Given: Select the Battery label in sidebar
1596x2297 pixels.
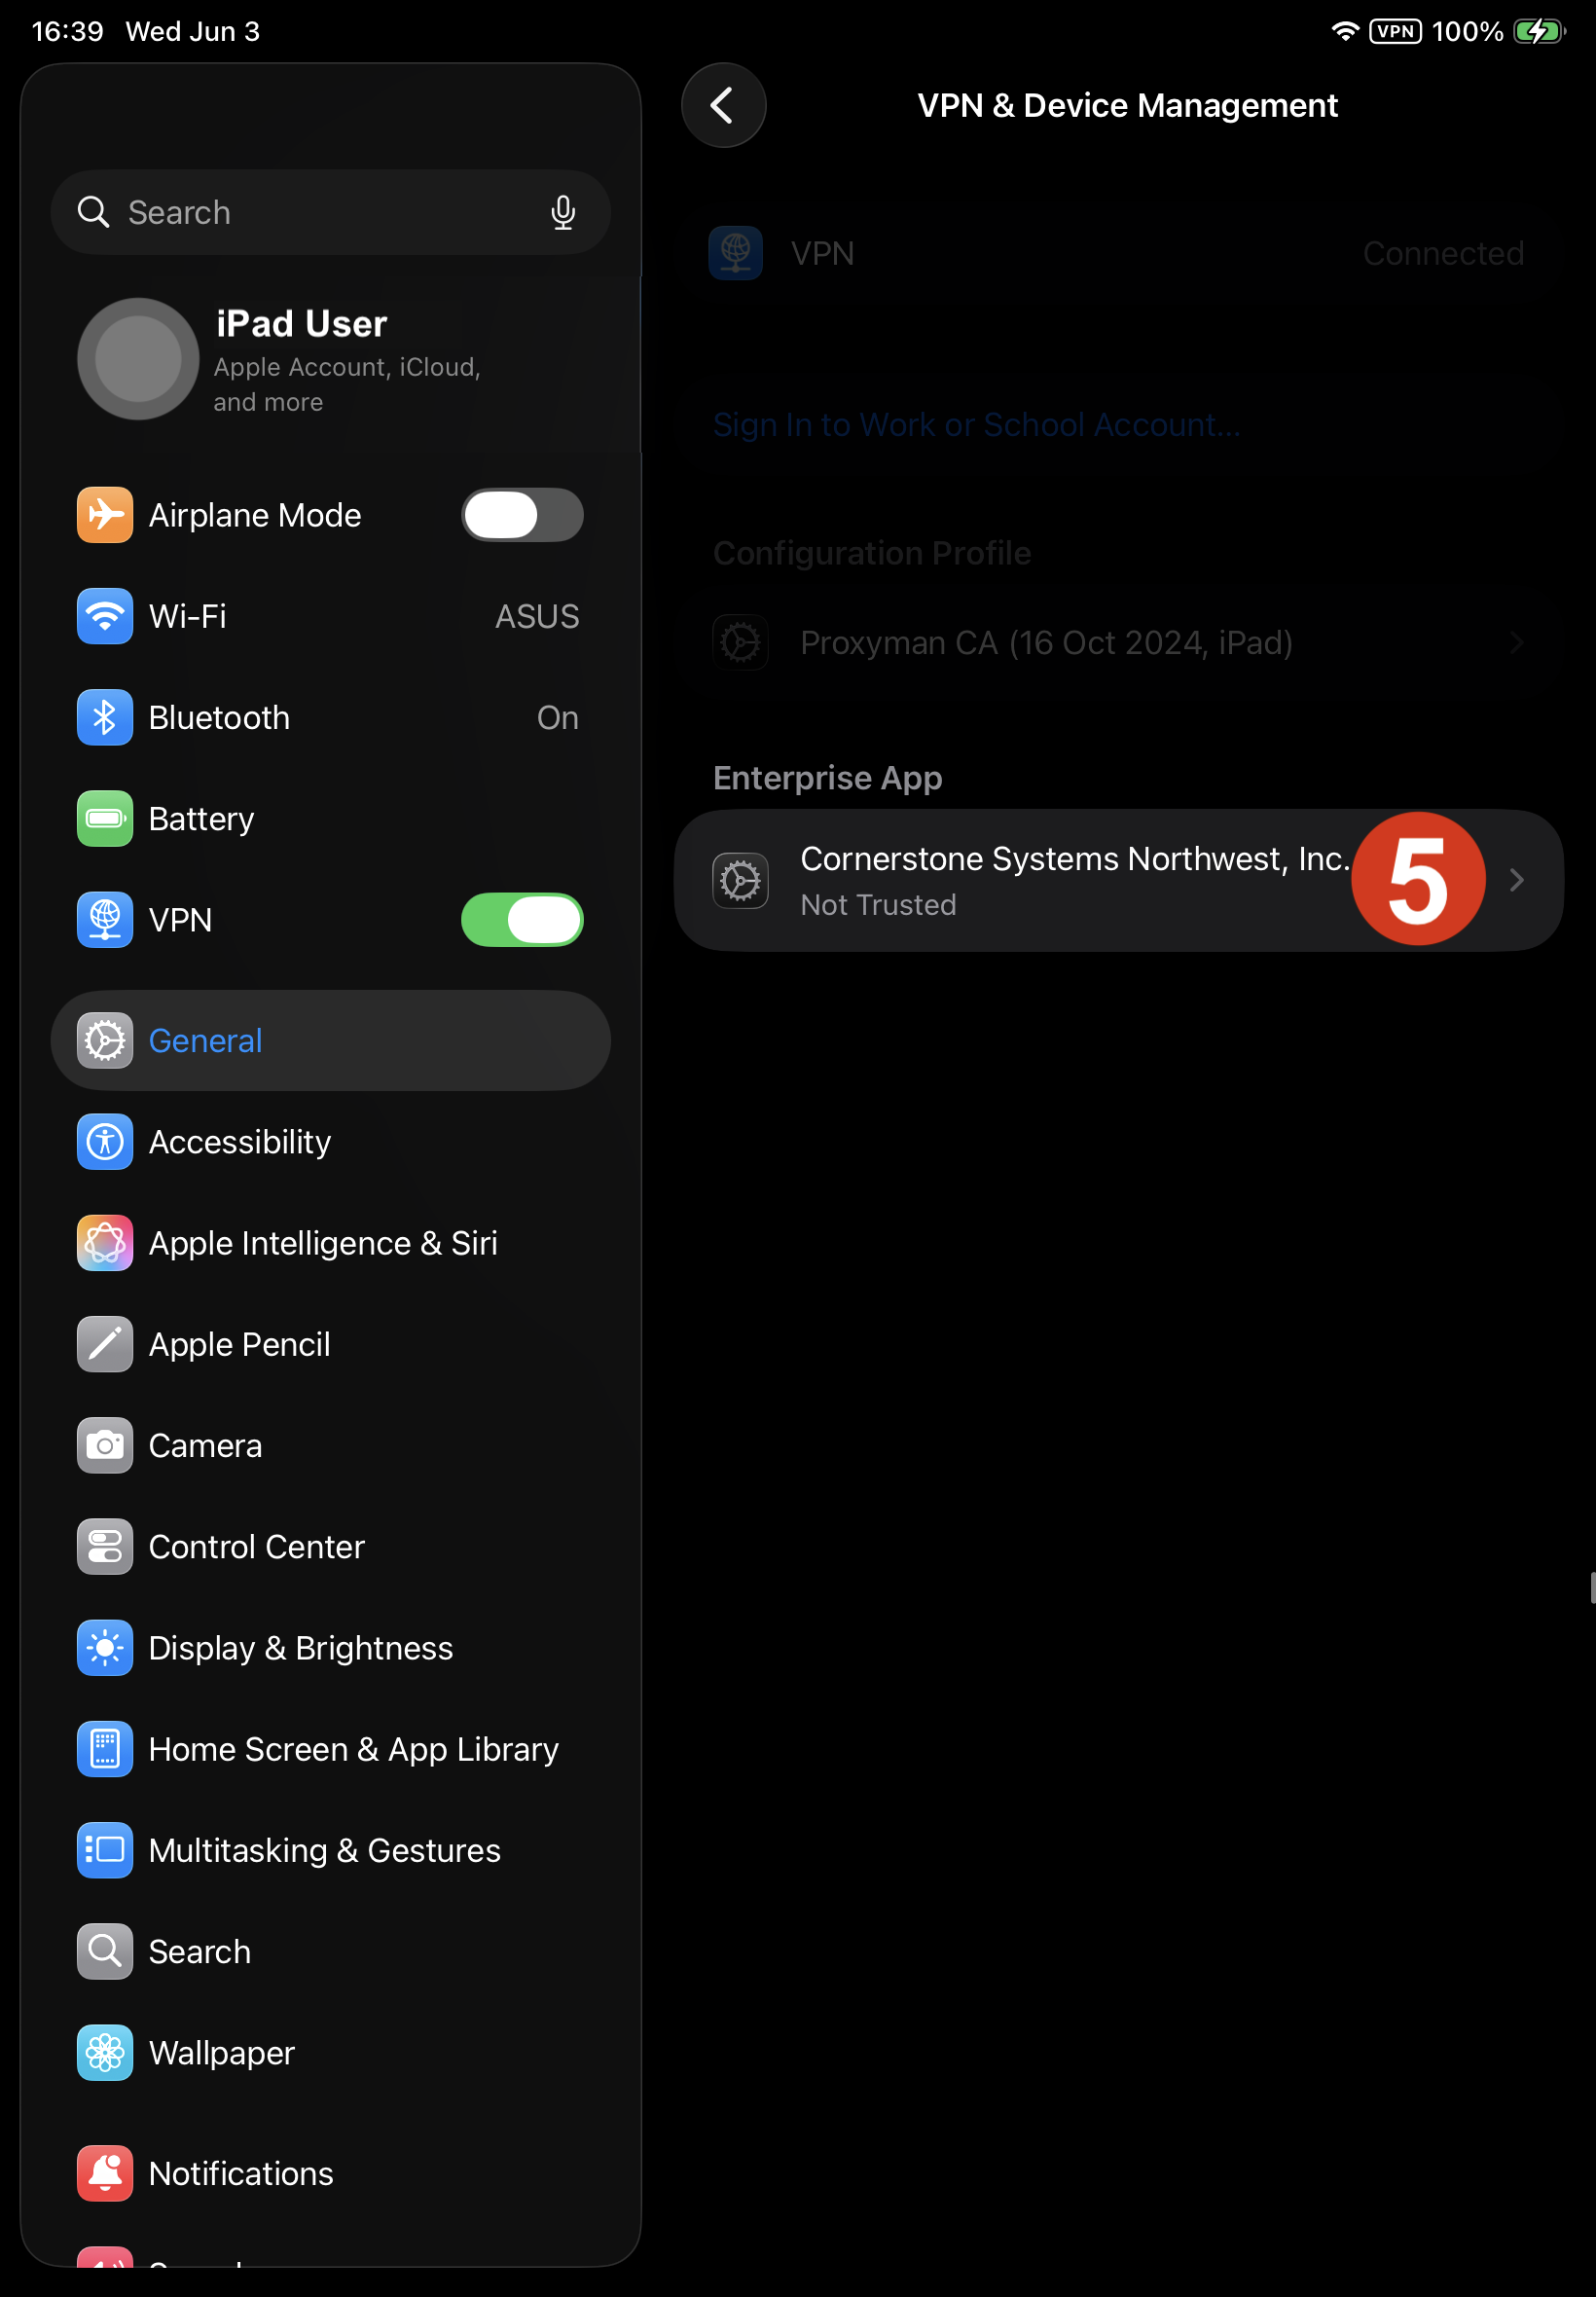Looking at the screenshot, I should point(201,819).
